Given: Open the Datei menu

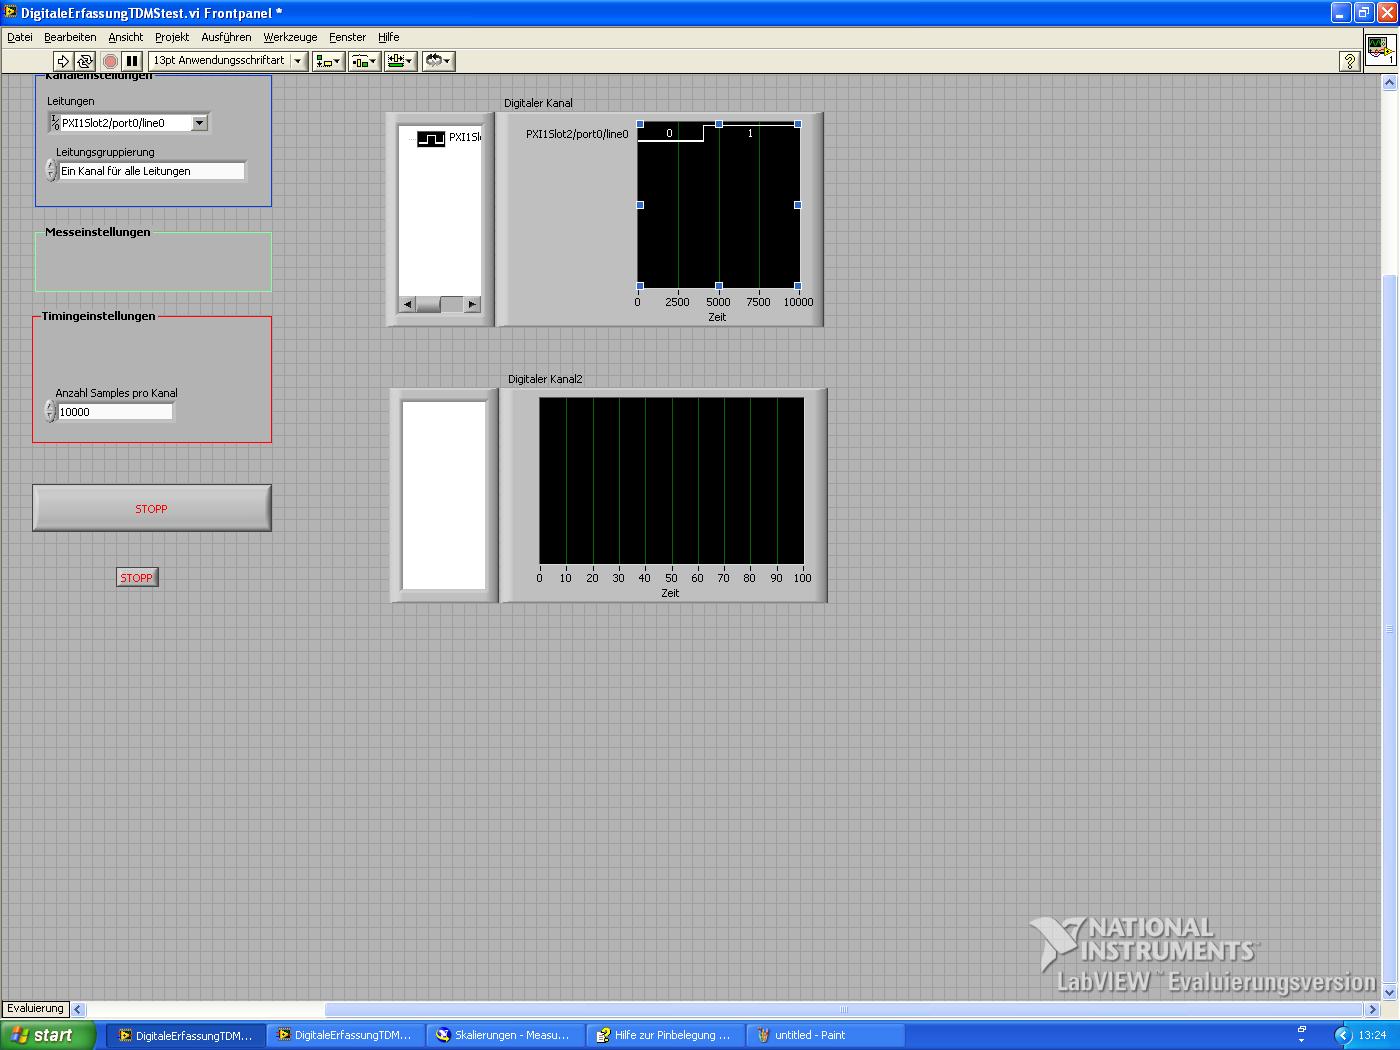Looking at the screenshot, I should [20, 37].
